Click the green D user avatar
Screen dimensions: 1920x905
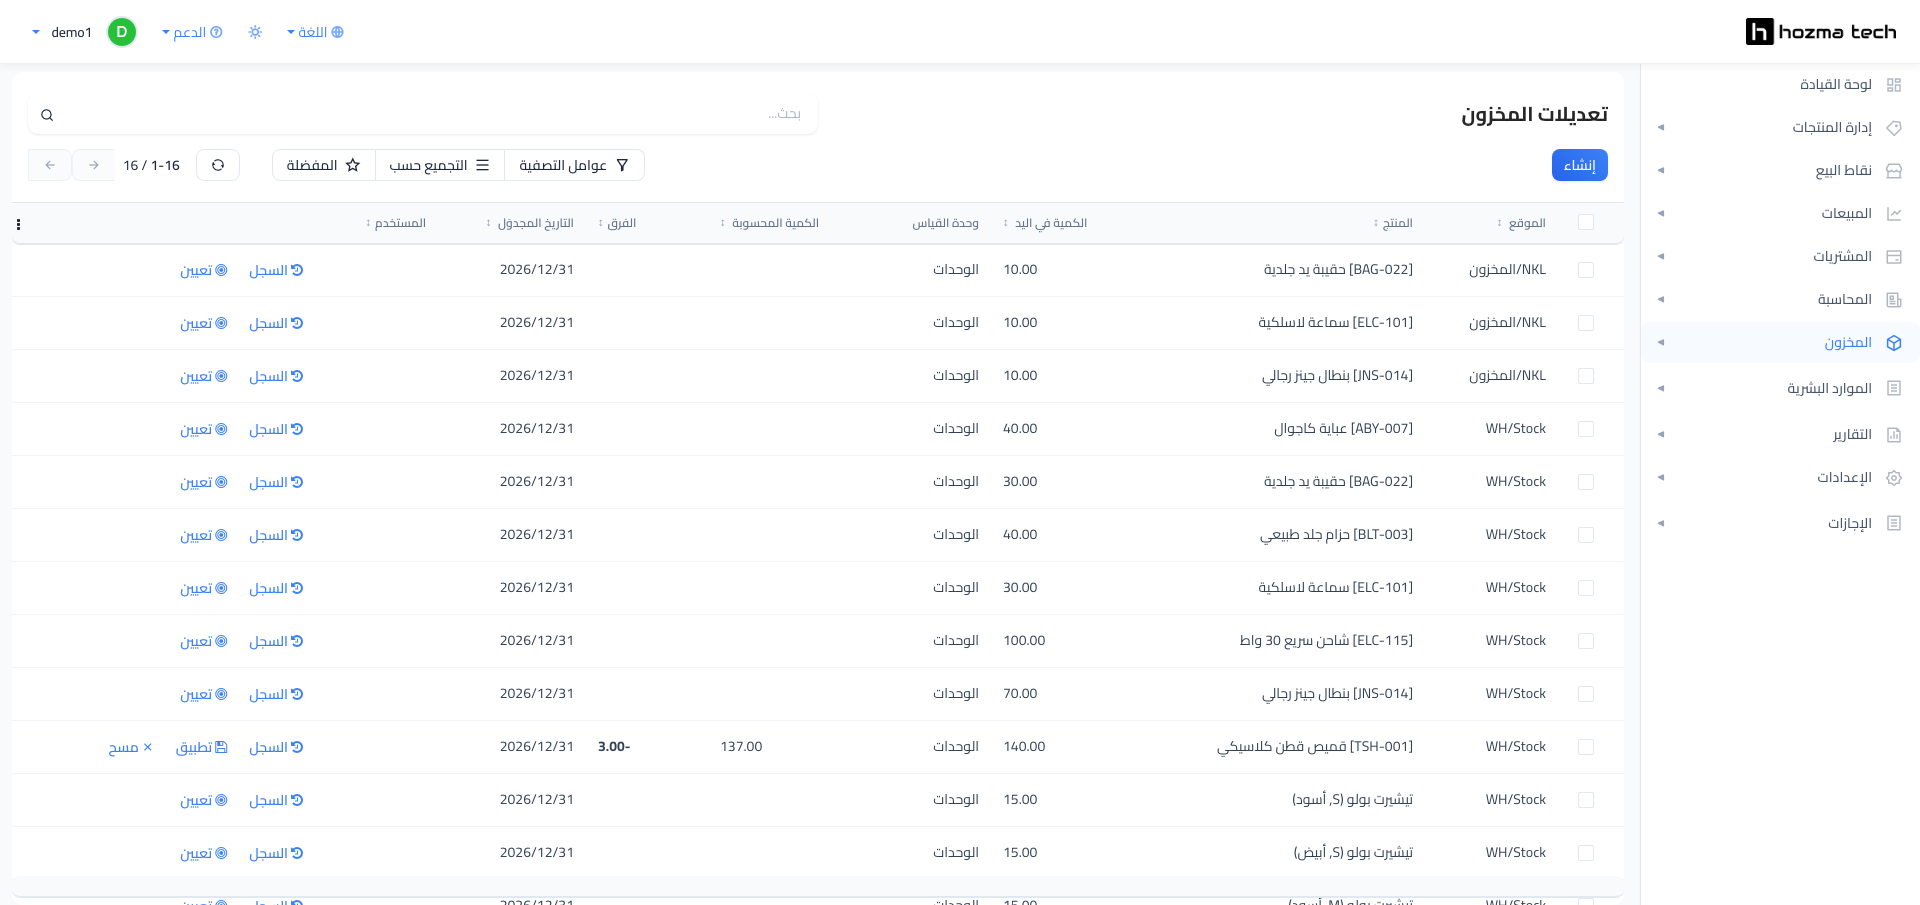tap(122, 32)
